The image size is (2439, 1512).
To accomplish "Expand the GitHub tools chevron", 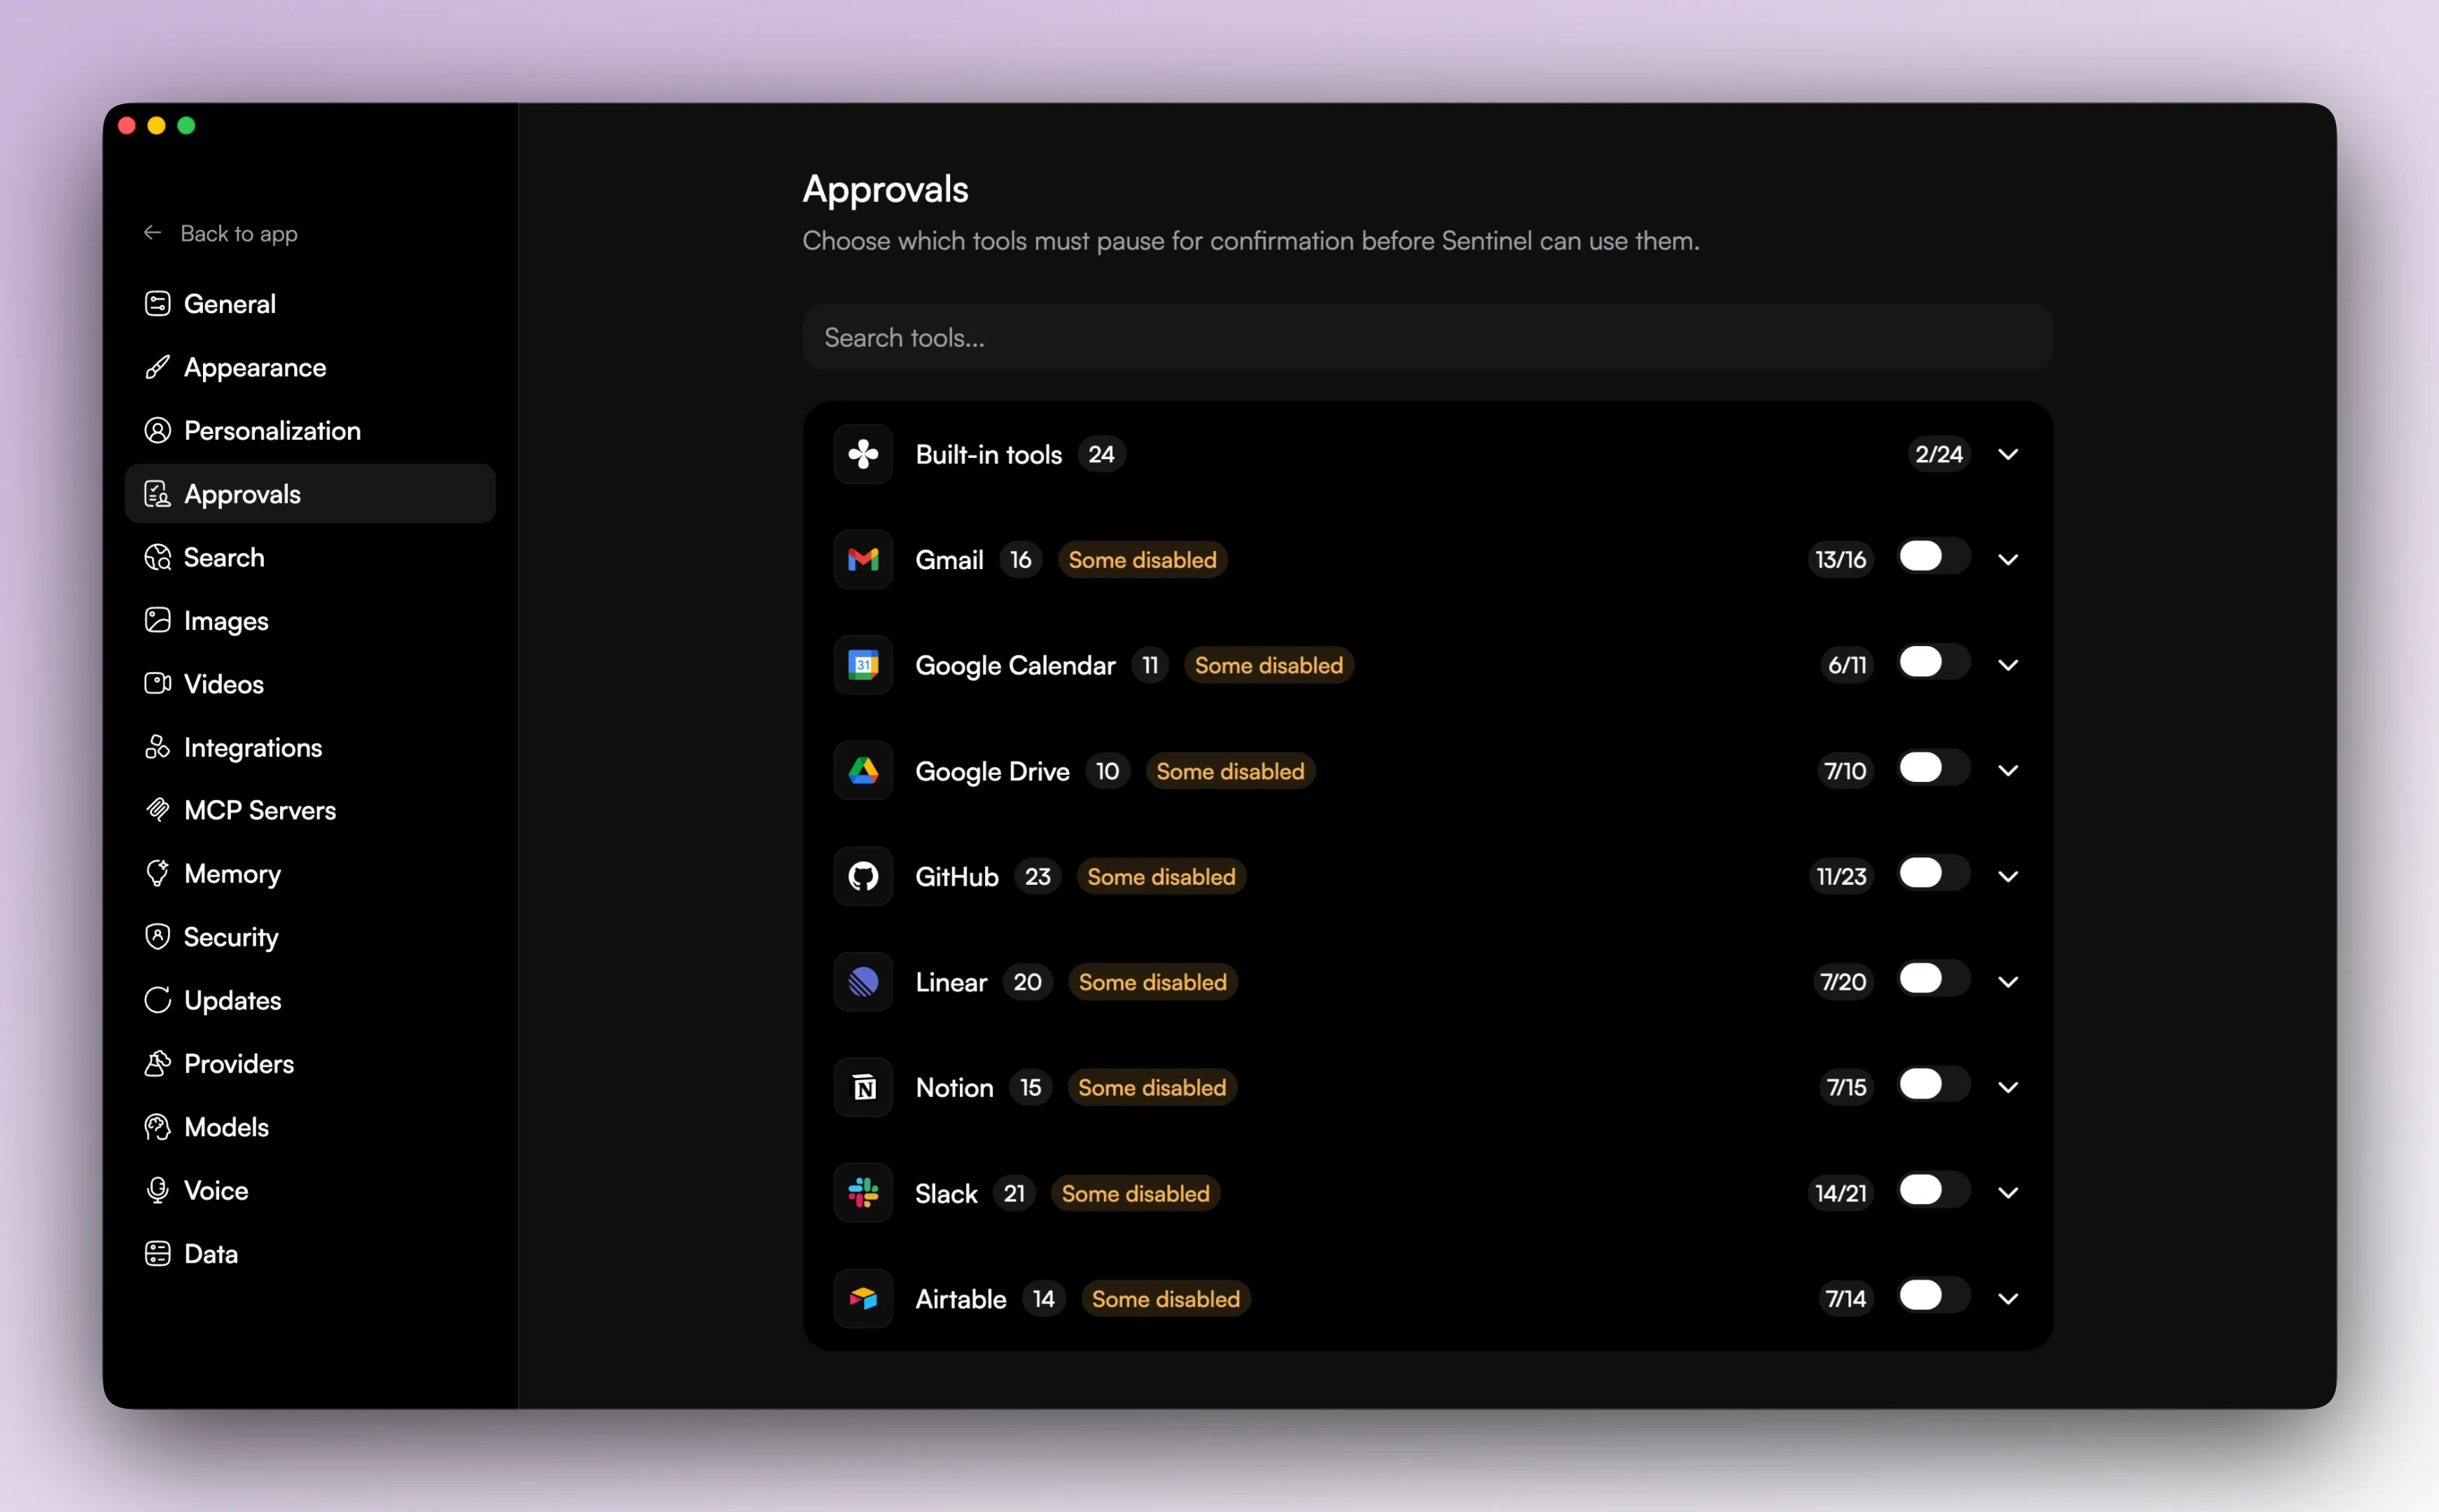I will 2007,876.
